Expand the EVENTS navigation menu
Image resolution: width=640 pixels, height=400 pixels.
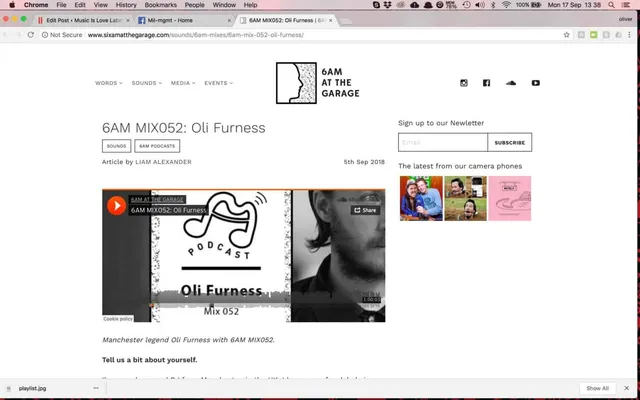pyautogui.click(x=218, y=83)
